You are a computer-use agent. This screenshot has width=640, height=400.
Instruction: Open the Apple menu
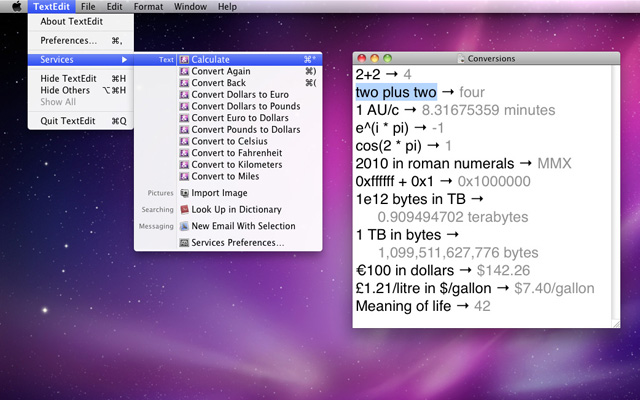point(15,7)
